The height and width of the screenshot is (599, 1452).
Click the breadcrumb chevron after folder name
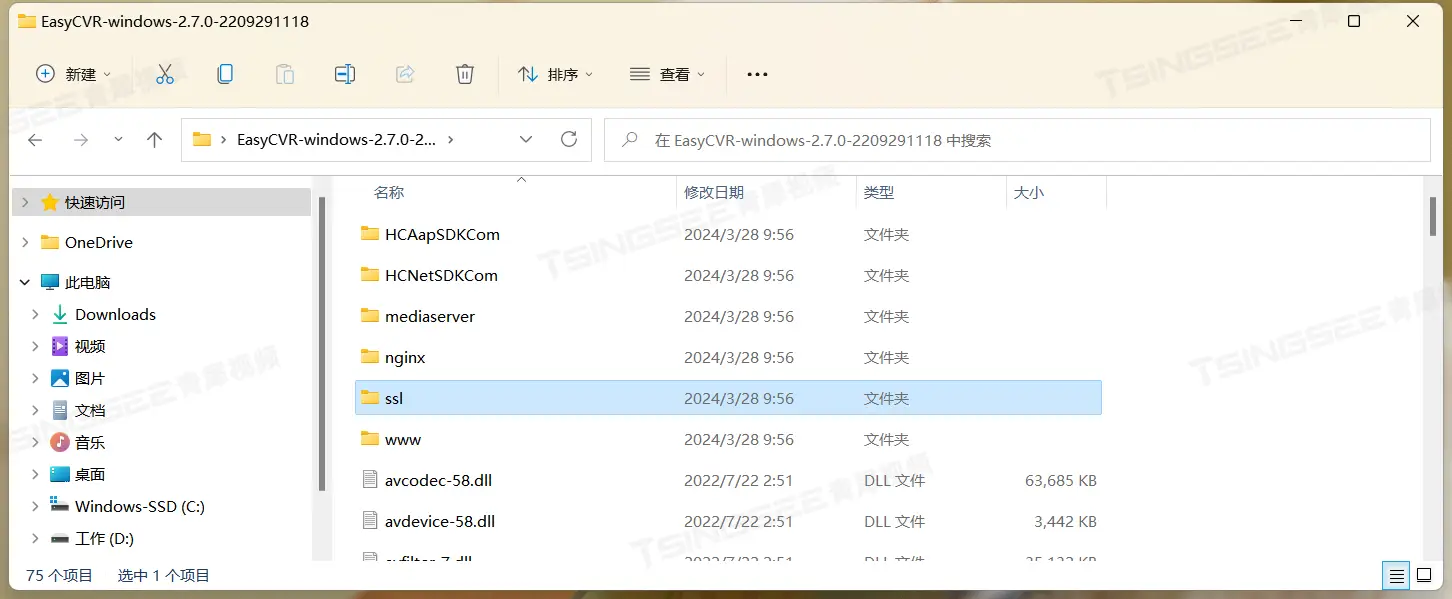point(450,140)
